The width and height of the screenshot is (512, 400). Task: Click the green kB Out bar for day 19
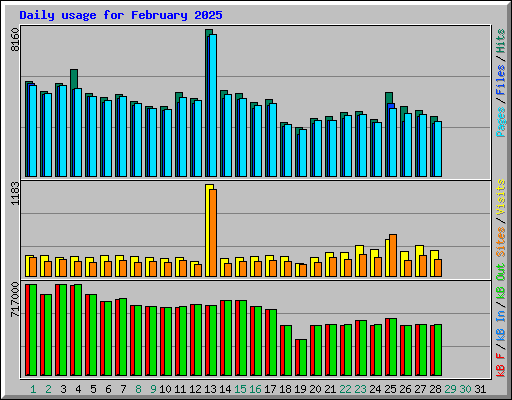(303, 357)
